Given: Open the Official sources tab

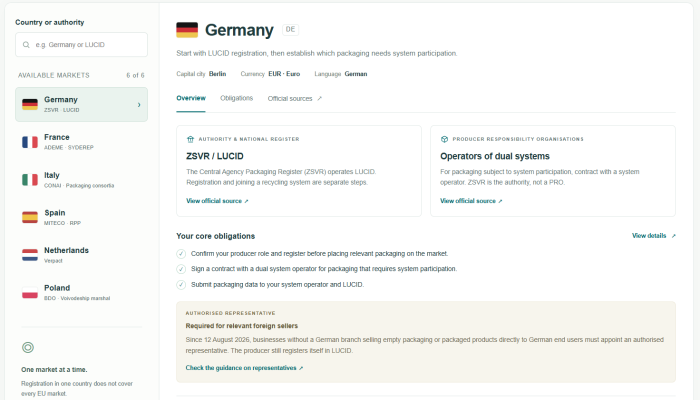Looking at the screenshot, I should pos(295,99).
